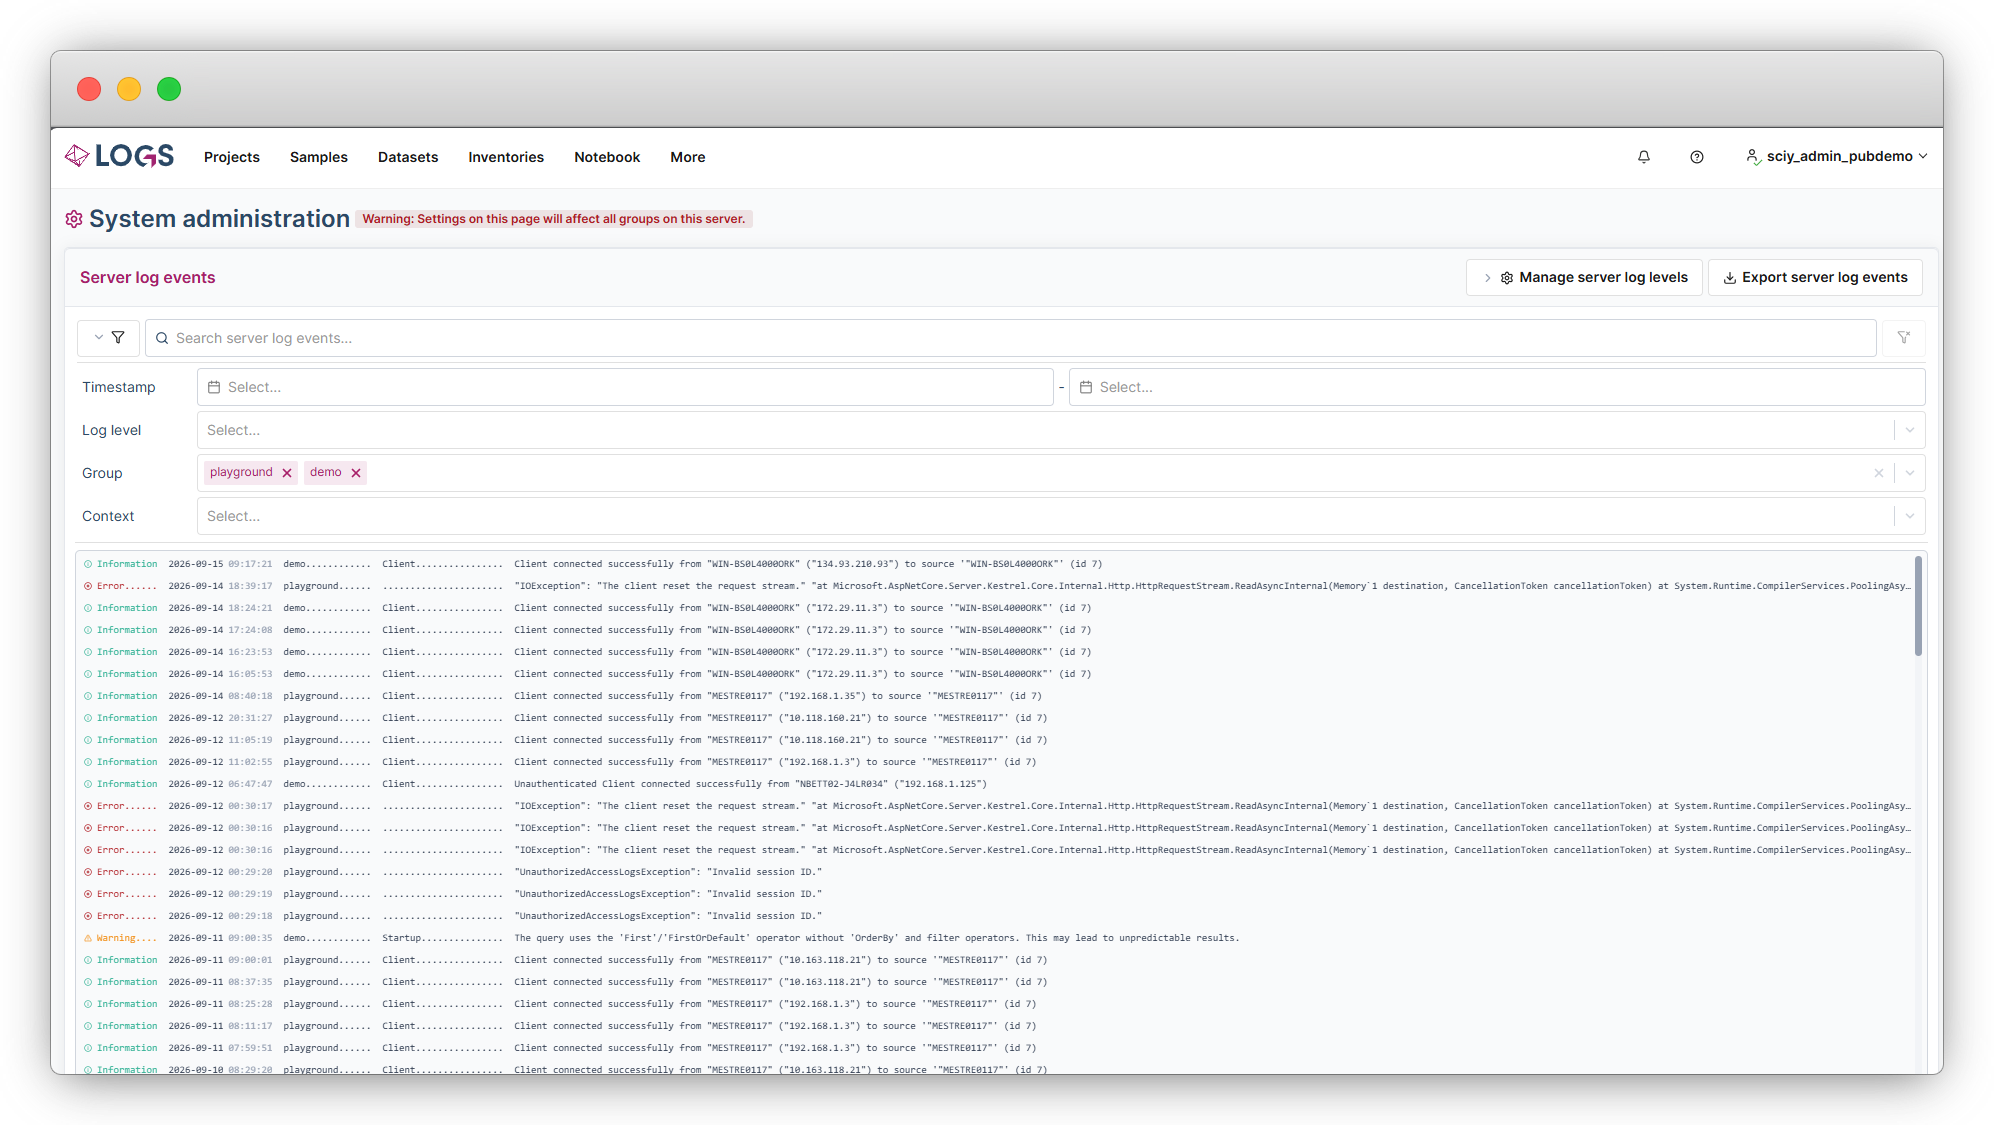Open the sciy_admin_pubdemo user menu
The width and height of the screenshot is (1994, 1125).
pyautogui.click(x=1836, y=157)
